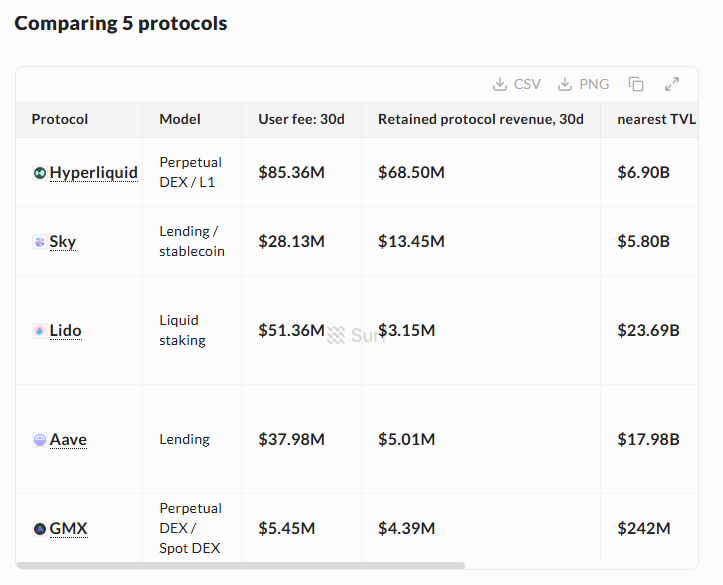The height and width of the screenshot is (585, 723).
Task: Select the $23.69B TVL cell
Action: (649, 331)
